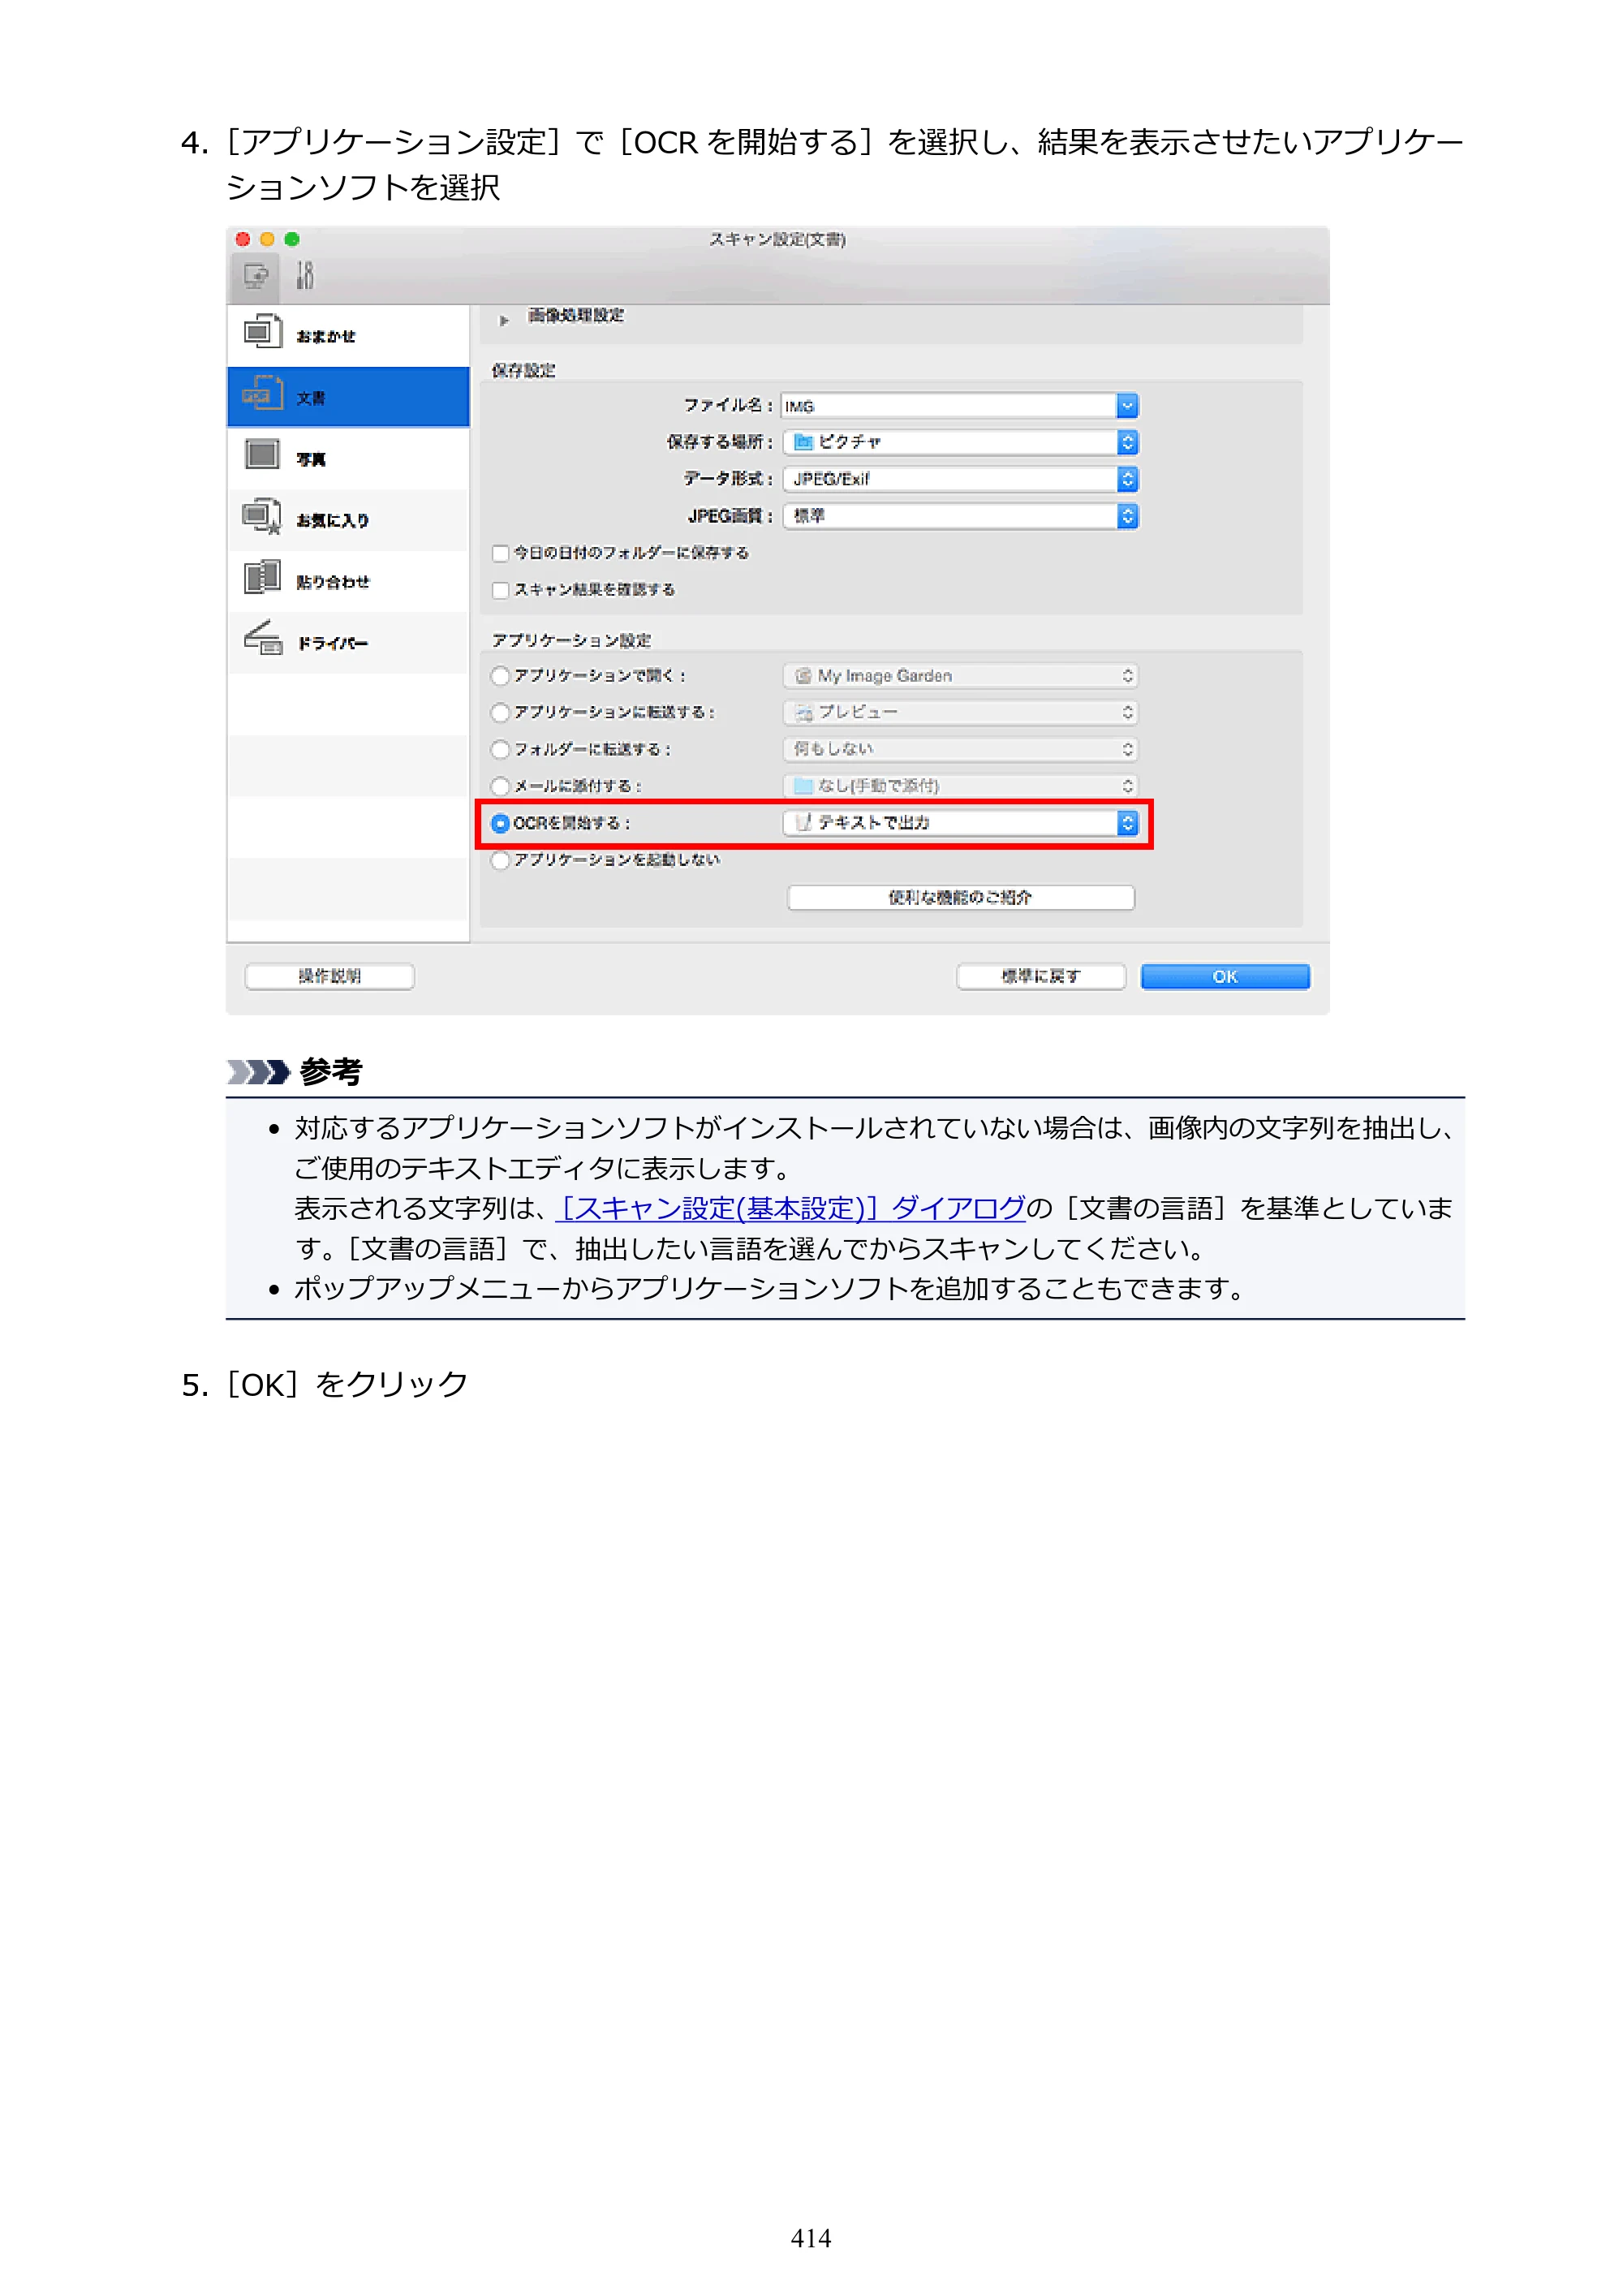Open the 何もしない folder transfer dropdown
The width and height of the screenshot is (1623, 2296).
click(961, 749)
